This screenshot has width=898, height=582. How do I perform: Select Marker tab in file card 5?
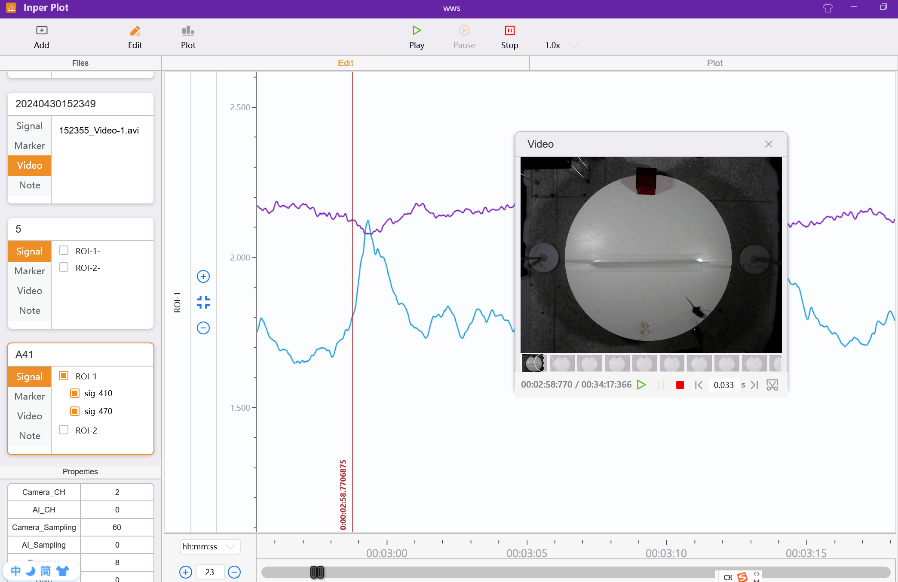[29, 270]
